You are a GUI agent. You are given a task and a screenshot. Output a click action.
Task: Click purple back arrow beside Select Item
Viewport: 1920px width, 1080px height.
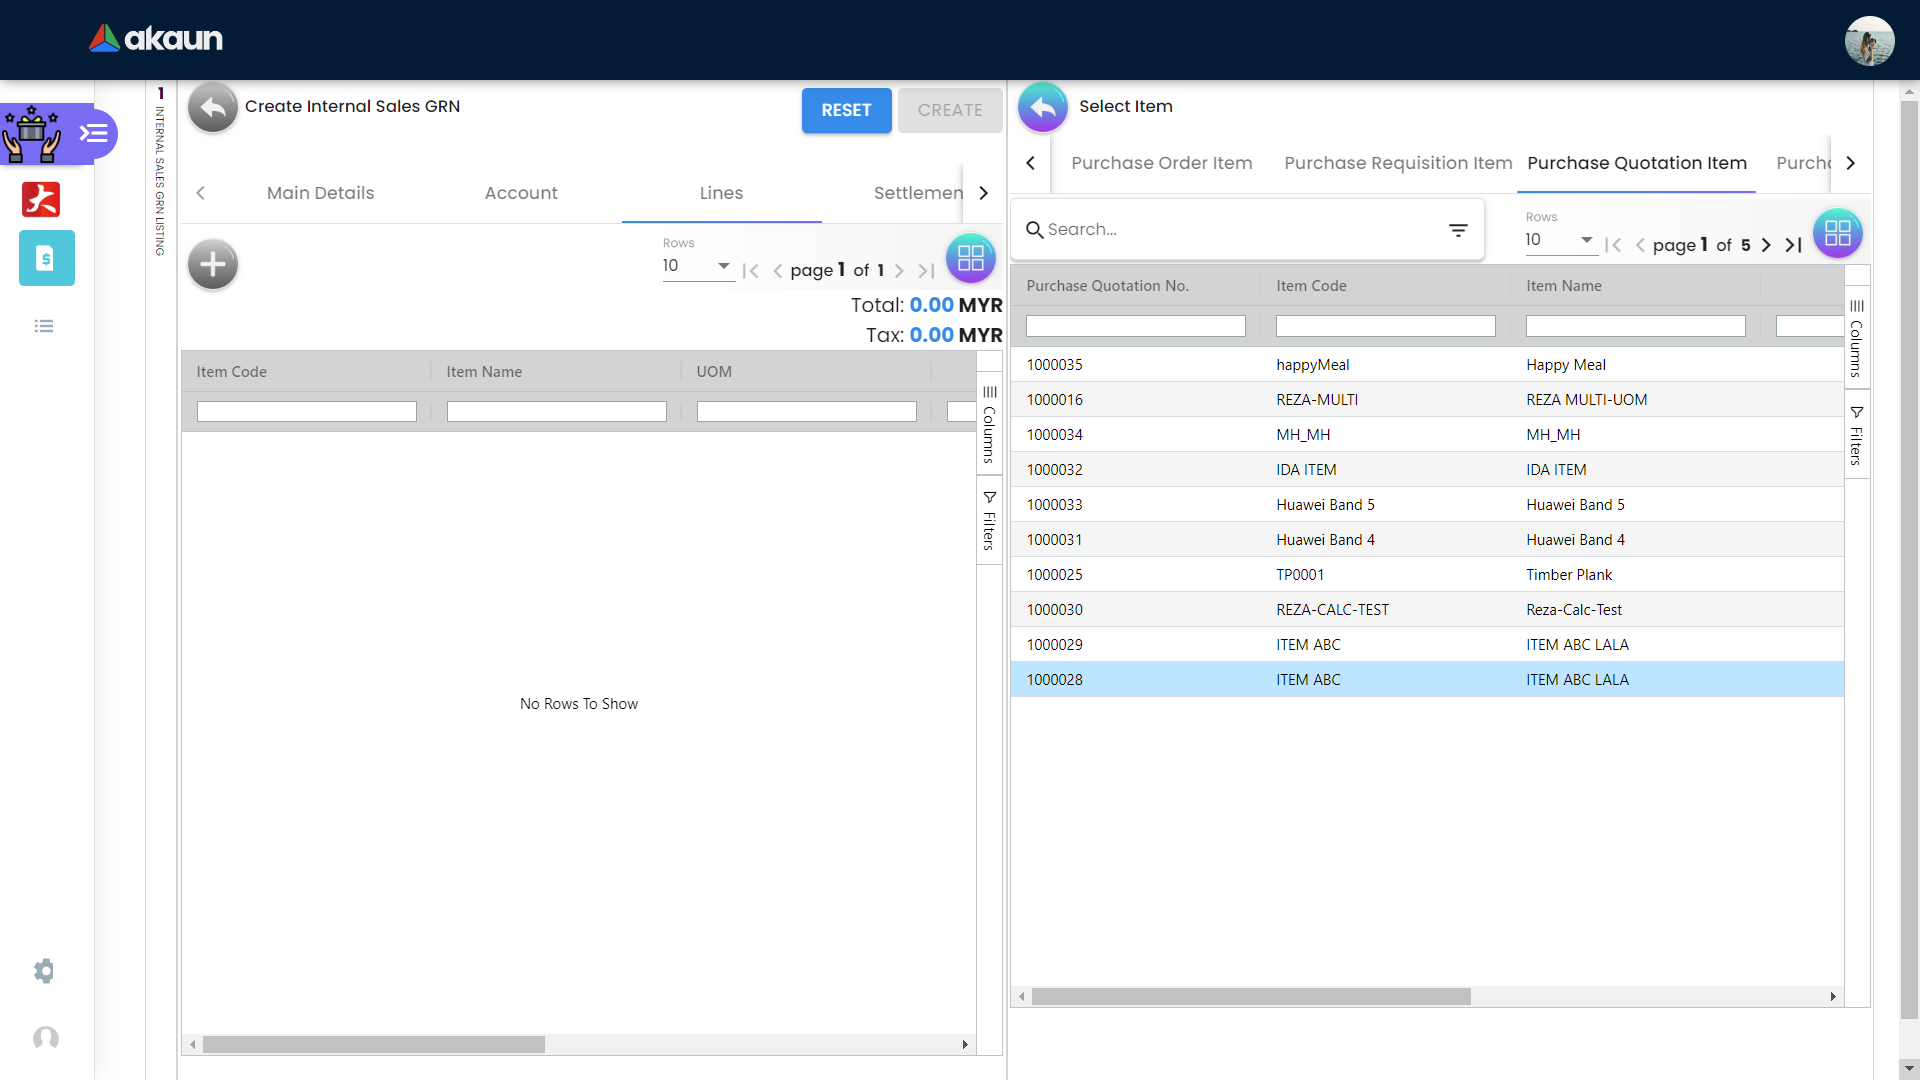1043,107
